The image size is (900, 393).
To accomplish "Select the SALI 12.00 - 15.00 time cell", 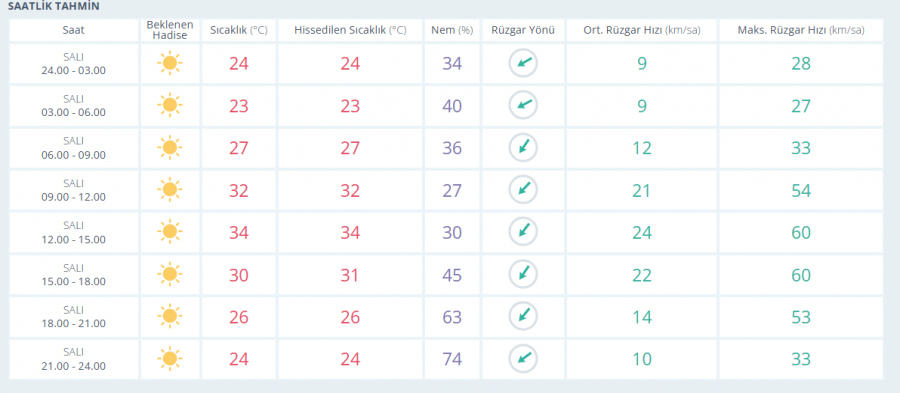I will (73, 232).
